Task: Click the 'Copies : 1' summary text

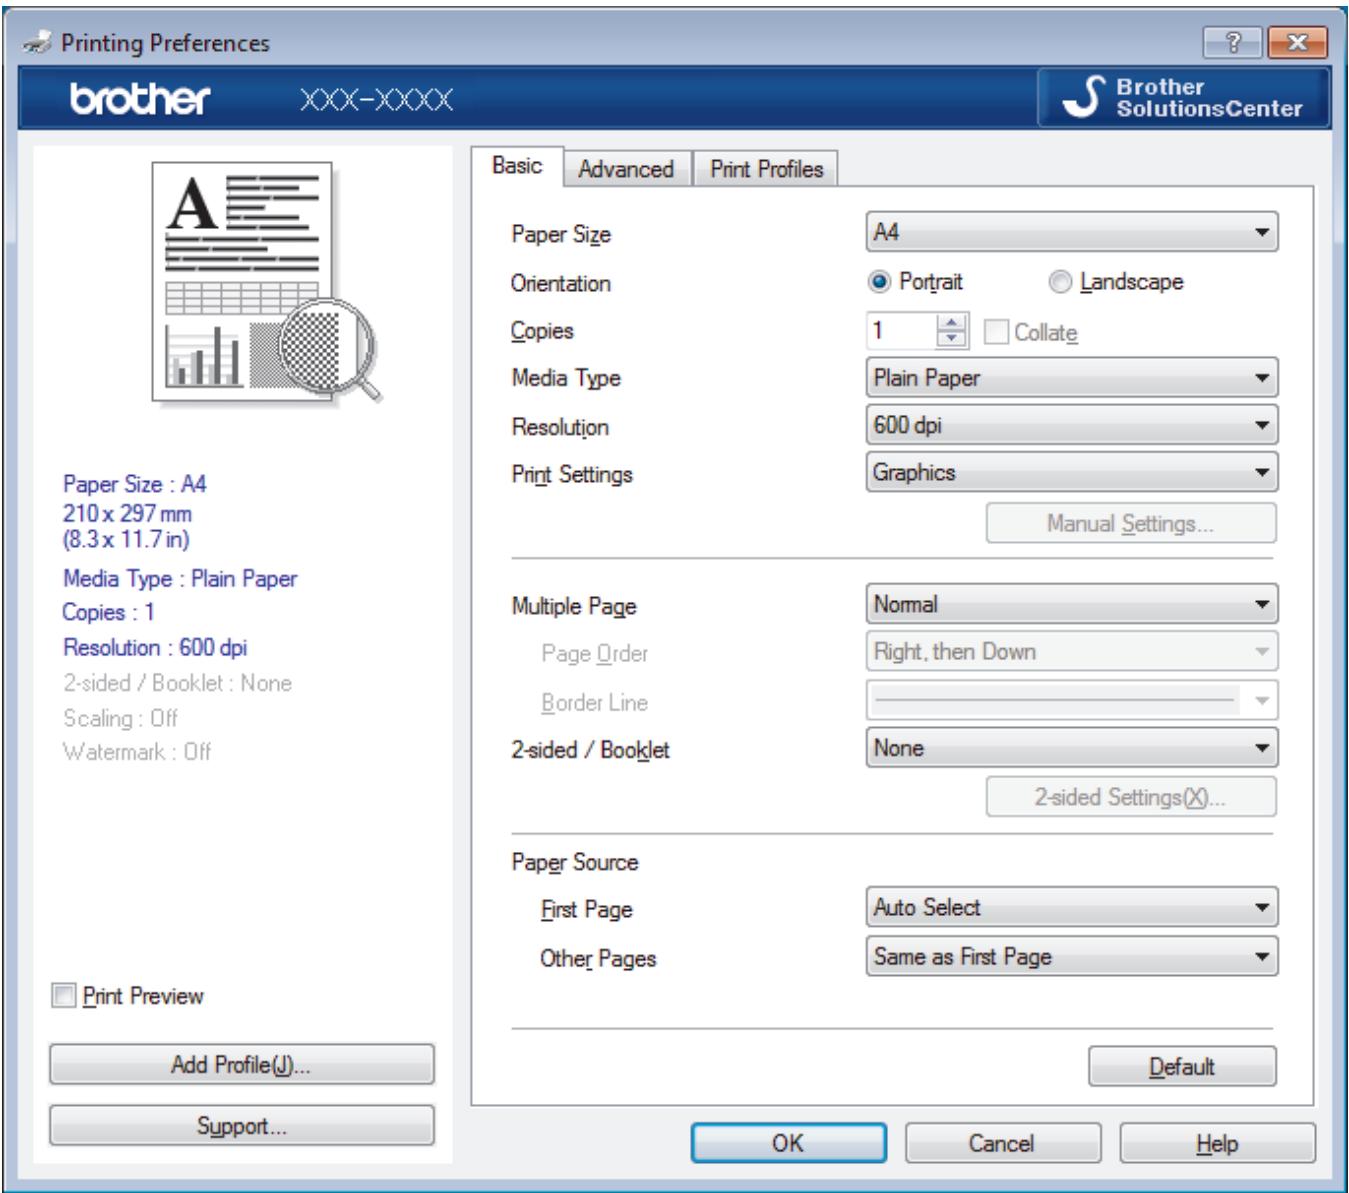Action: pyautogui.click(x=108, y=612)
